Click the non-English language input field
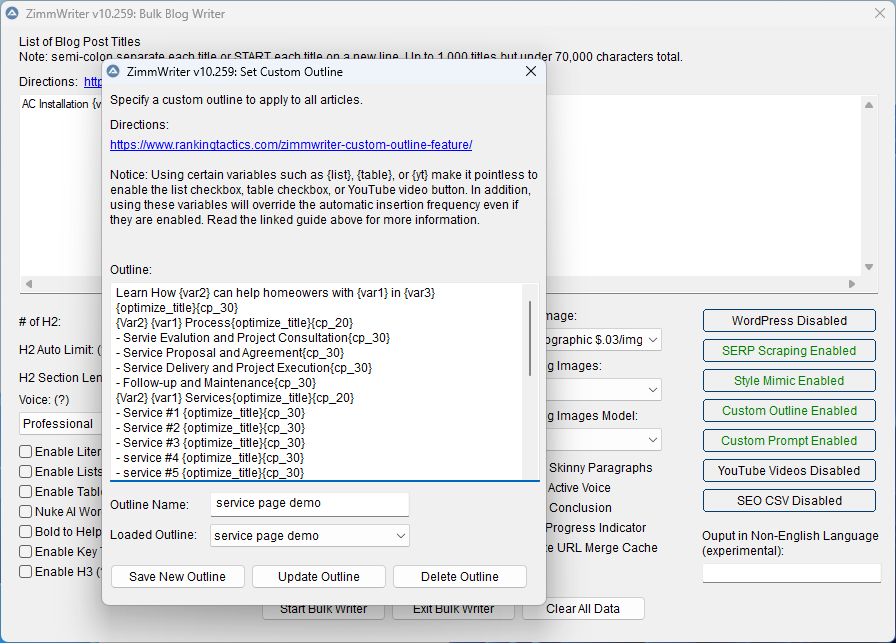Image resolution: width=896 pixels, height=643 pixels. (x=791, y=573)
